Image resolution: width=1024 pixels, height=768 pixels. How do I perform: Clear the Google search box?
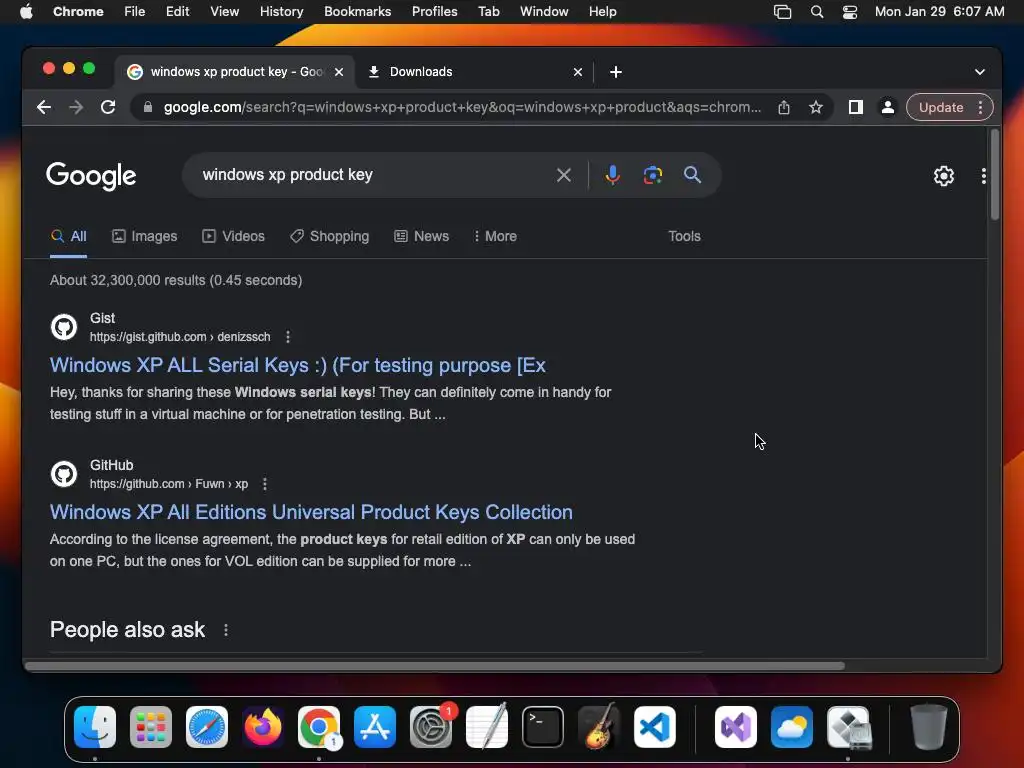564,175
